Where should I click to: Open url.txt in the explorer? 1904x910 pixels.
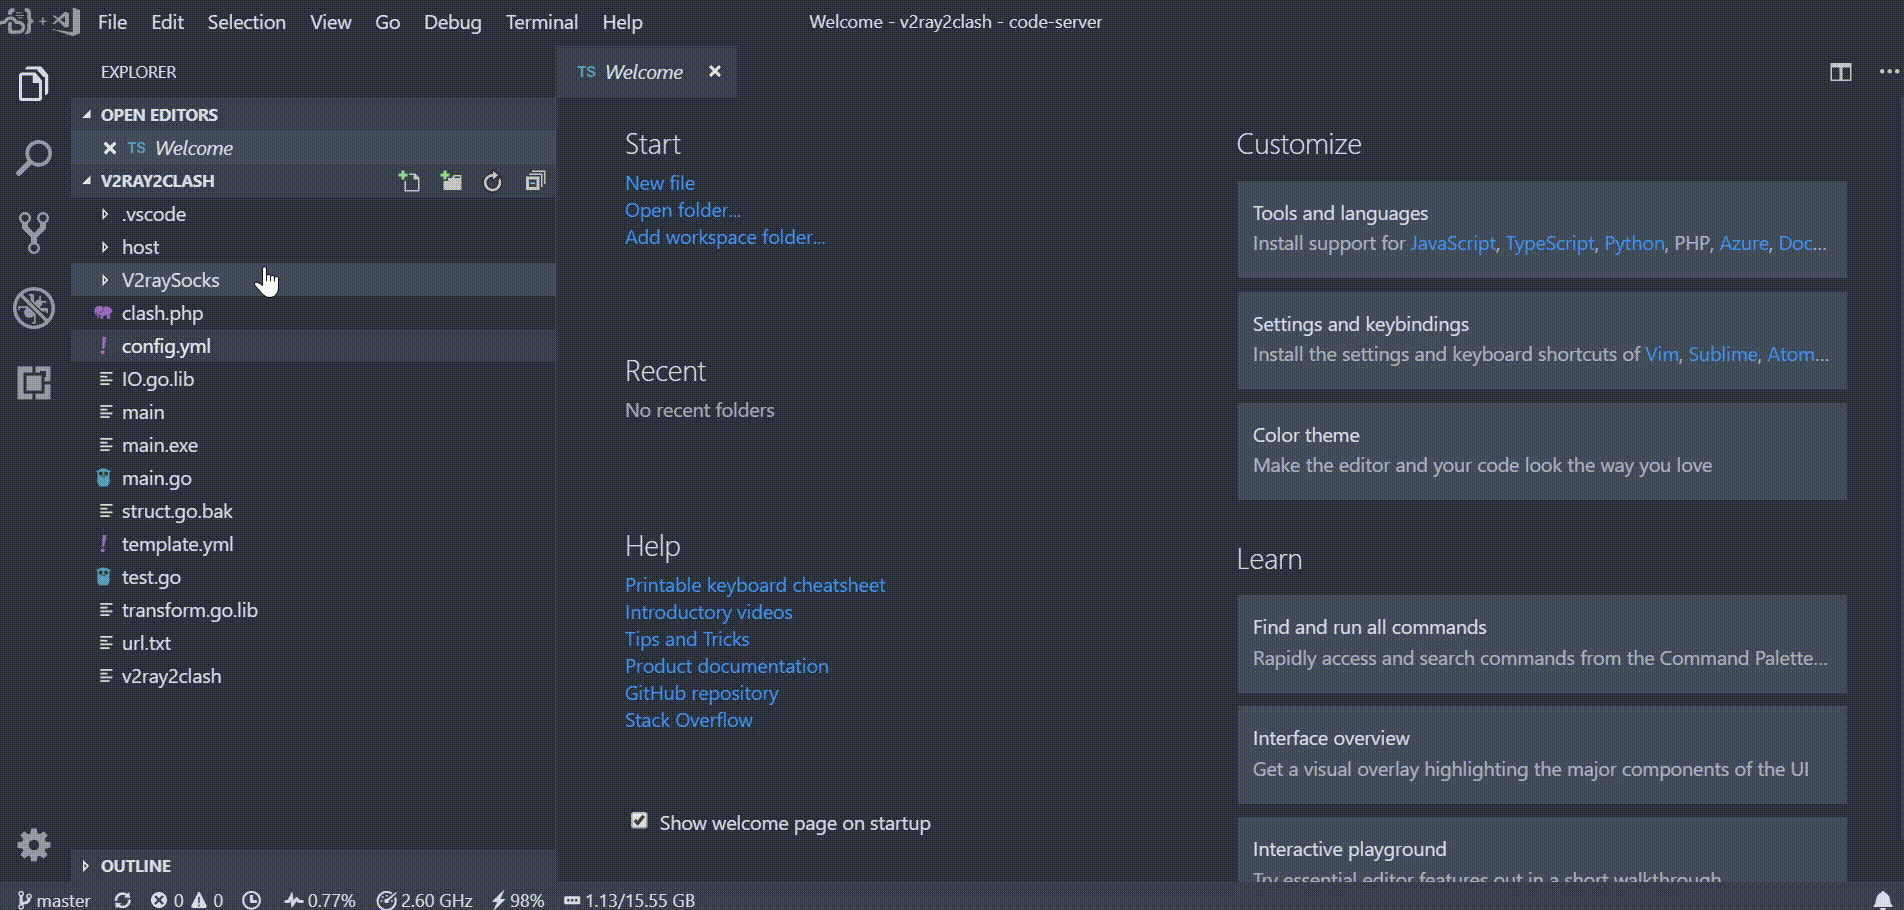[313, 643]
